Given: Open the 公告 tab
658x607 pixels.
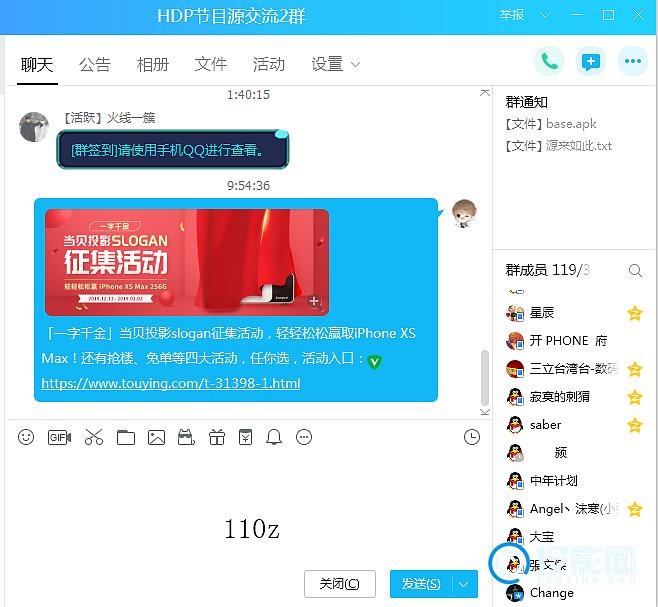Looking at the screenshot, I should [x=95, y=65].
